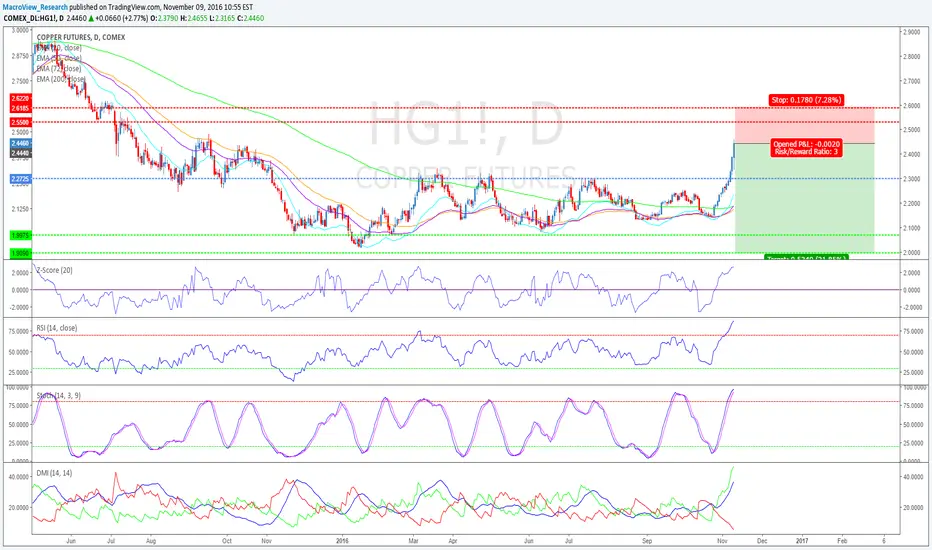Screen dimensions: 932x550
Task: Select the EMA (200, close) legend entry
Action: point(60,78)
